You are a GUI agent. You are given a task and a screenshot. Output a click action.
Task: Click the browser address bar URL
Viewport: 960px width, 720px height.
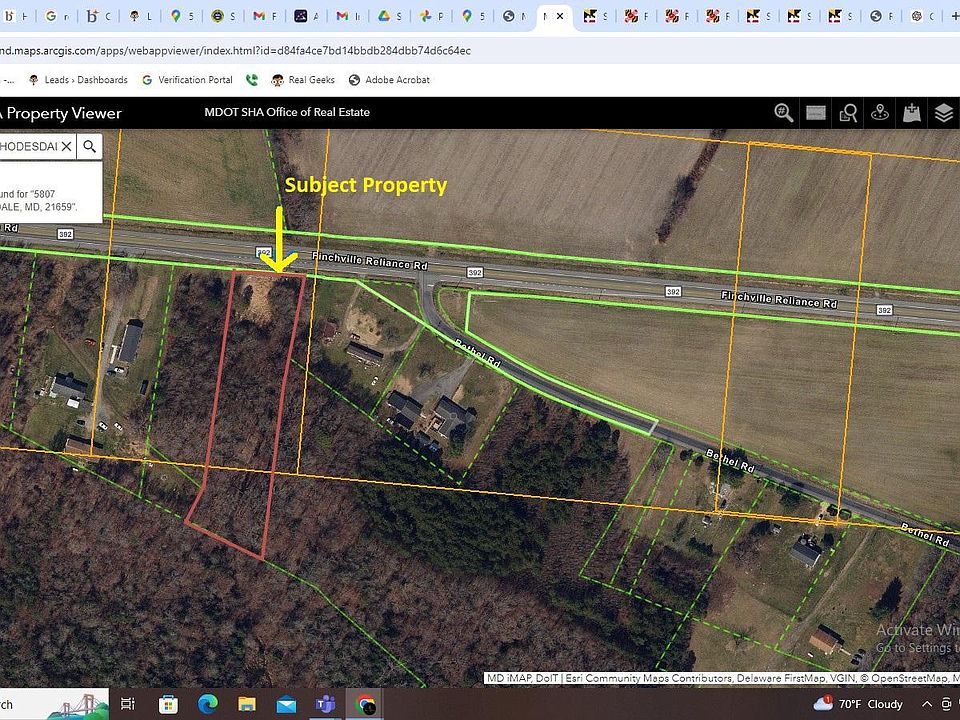pos(235,51)
